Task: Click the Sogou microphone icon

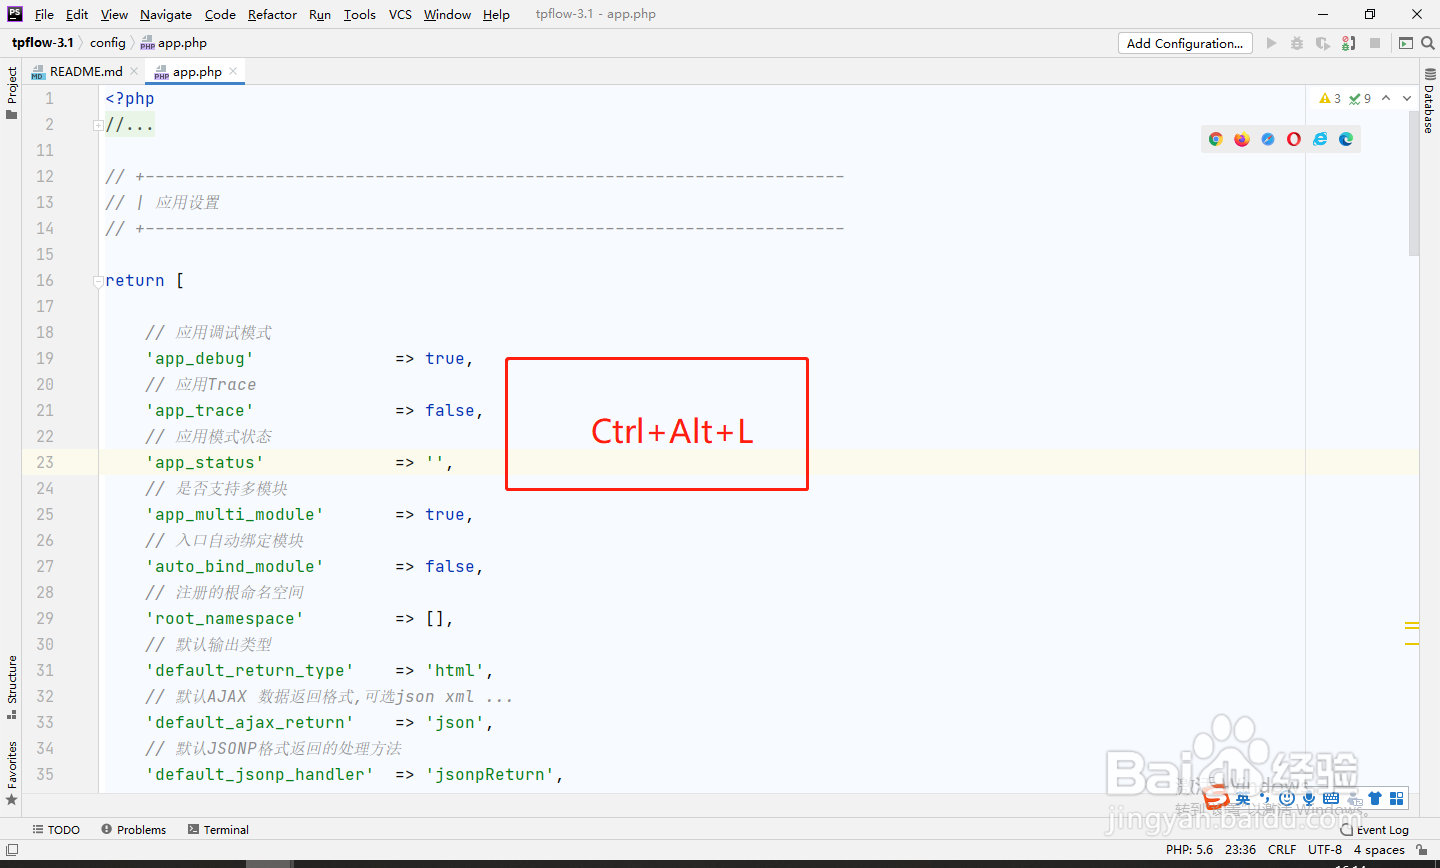Action: (1308, 798)
